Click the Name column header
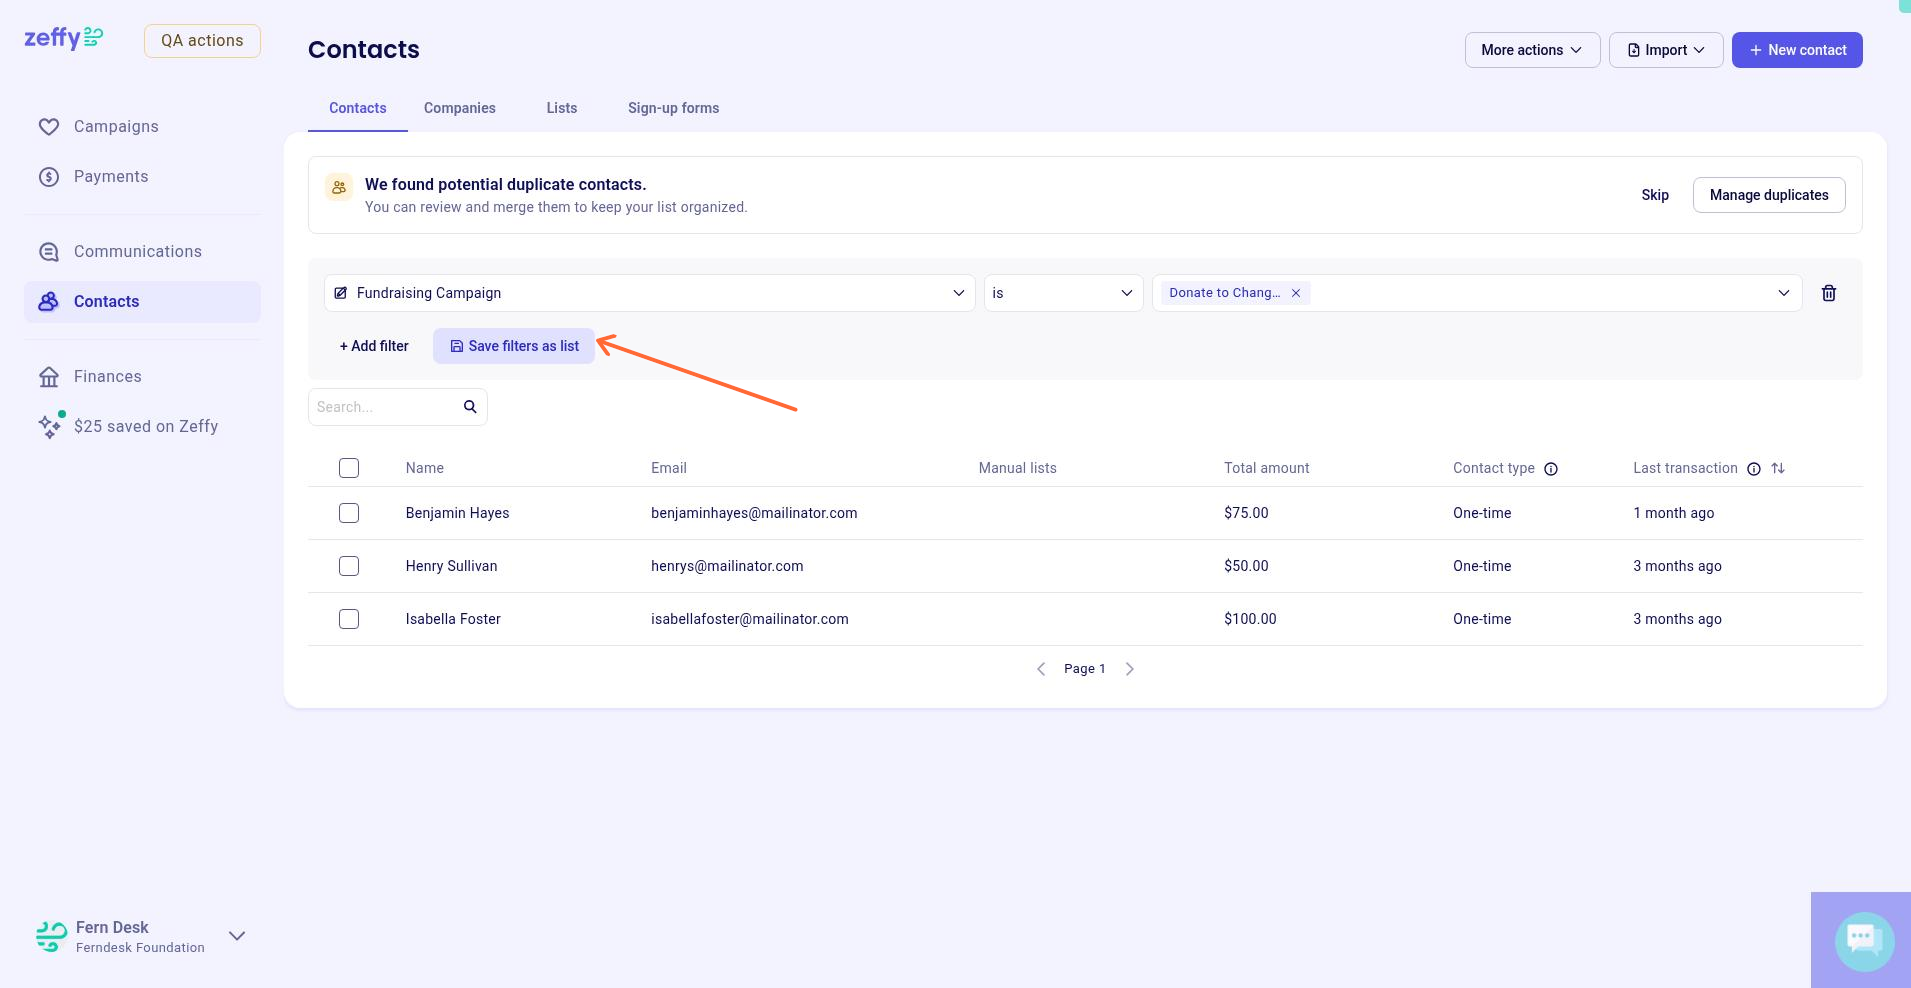Viewport: 1911px width, 988px height. pyautogui.click(x=425, y=468)
